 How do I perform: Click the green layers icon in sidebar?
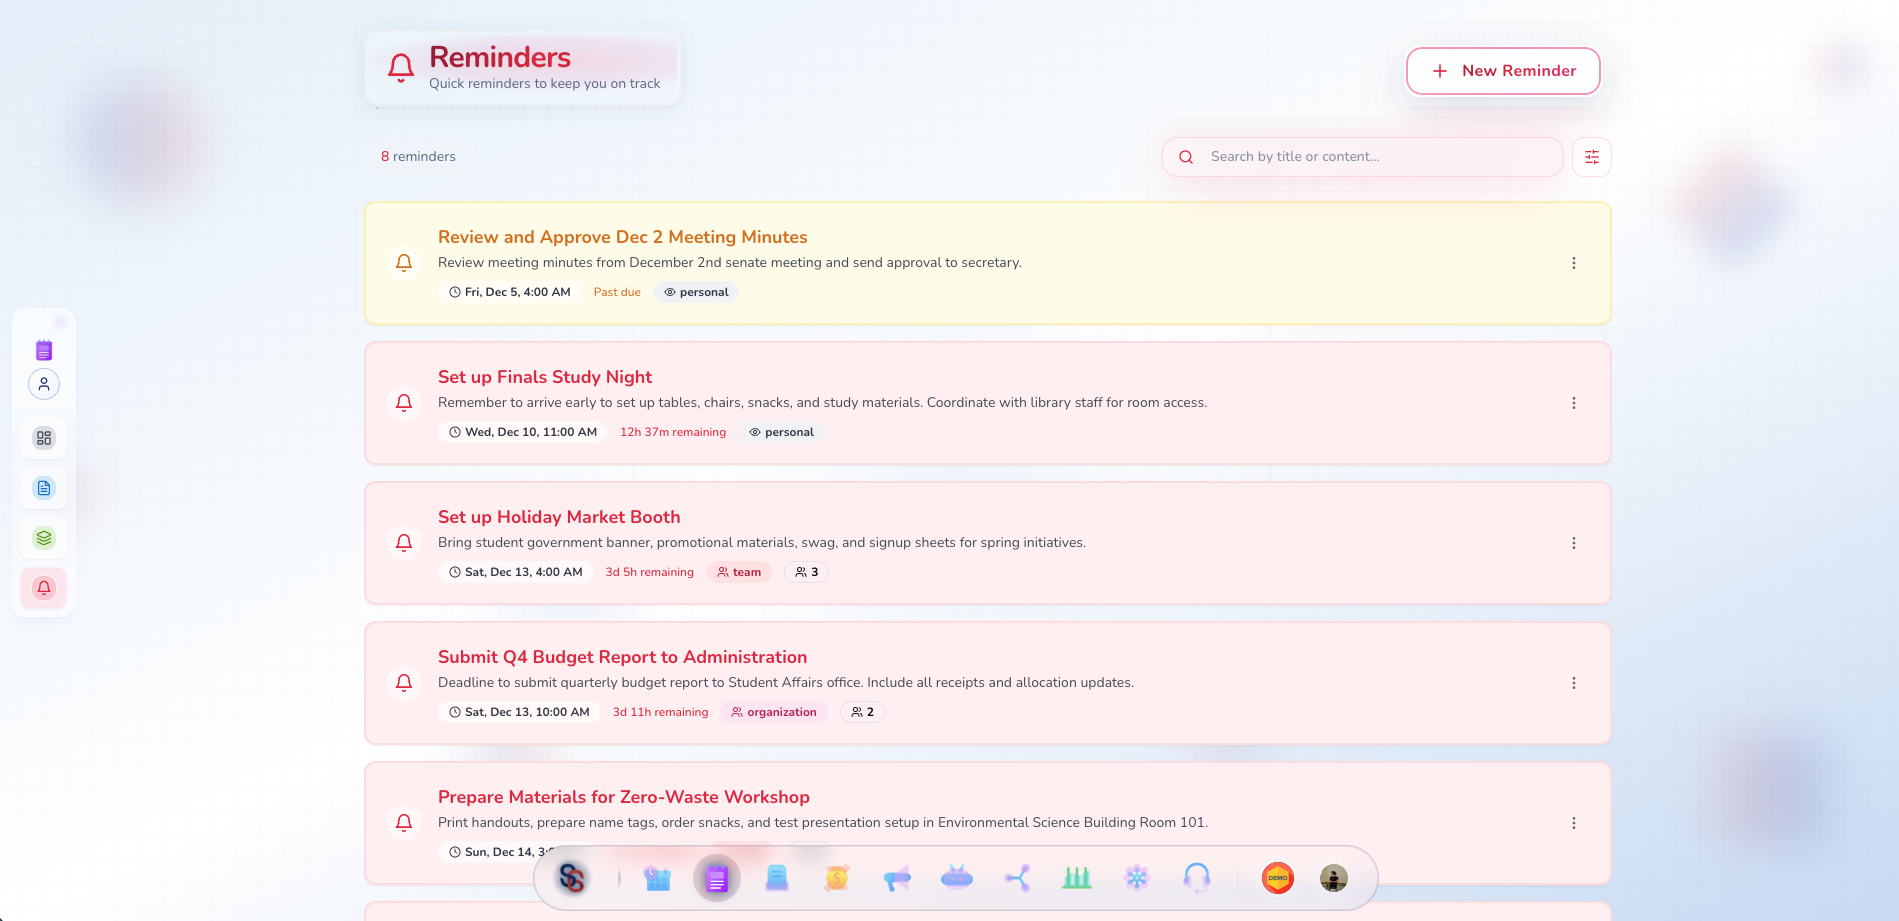point(44,538)
